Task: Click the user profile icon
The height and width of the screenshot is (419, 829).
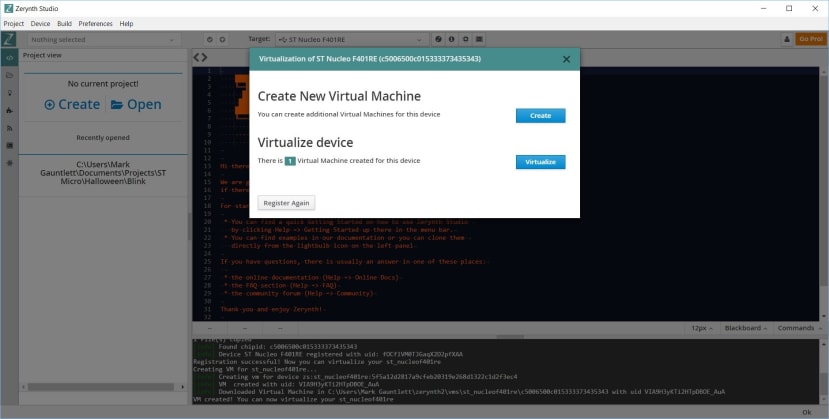Action: (787, 40)
